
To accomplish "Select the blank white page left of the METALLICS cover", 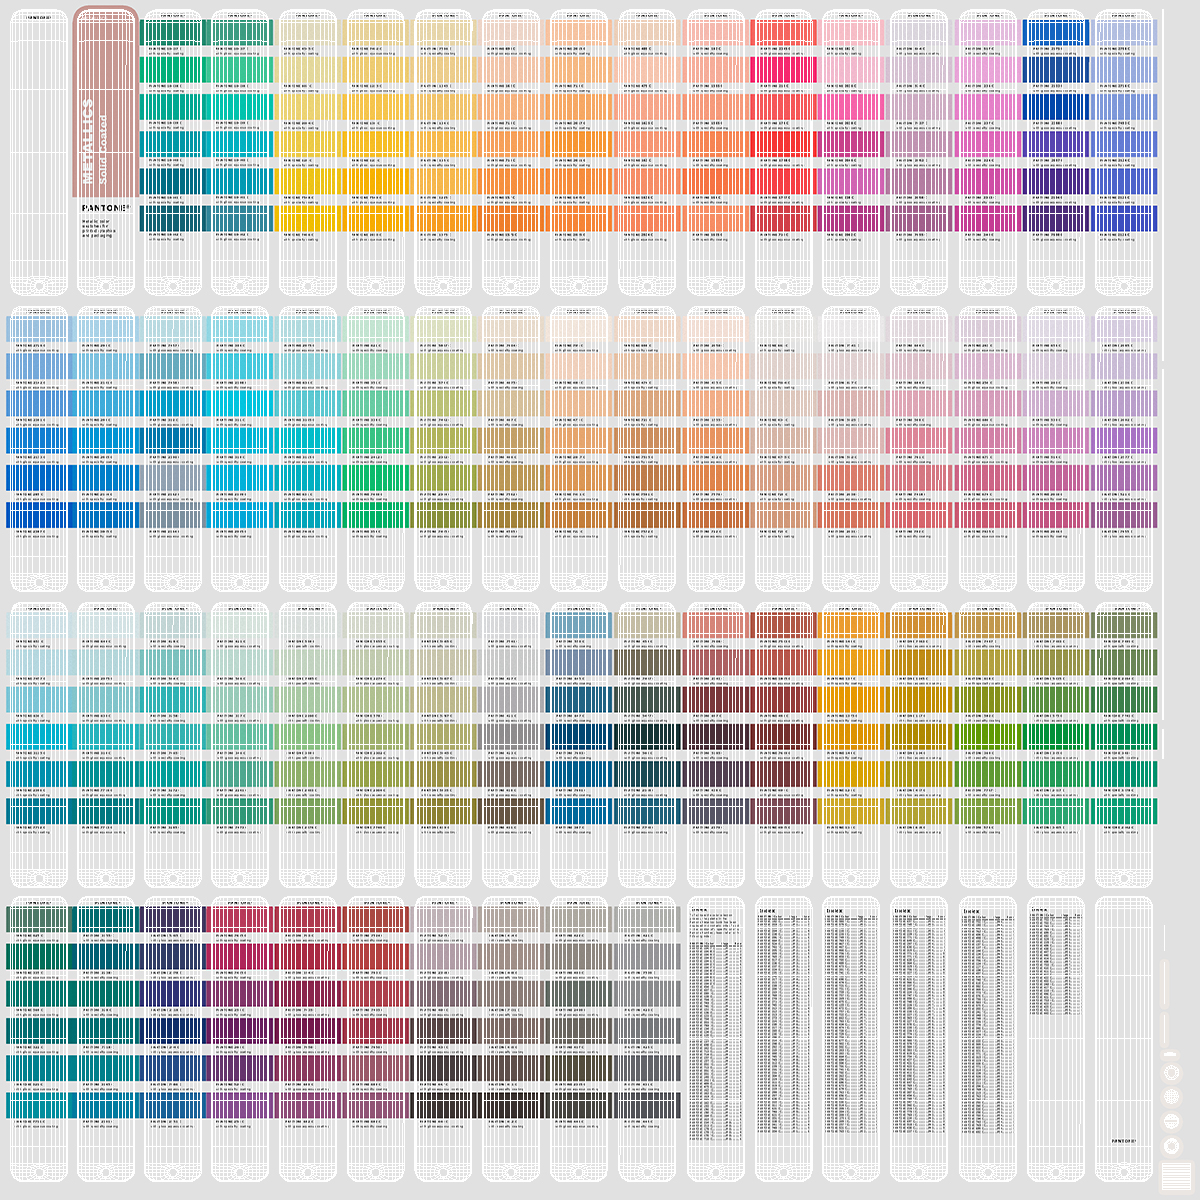I will coord(39,153).
